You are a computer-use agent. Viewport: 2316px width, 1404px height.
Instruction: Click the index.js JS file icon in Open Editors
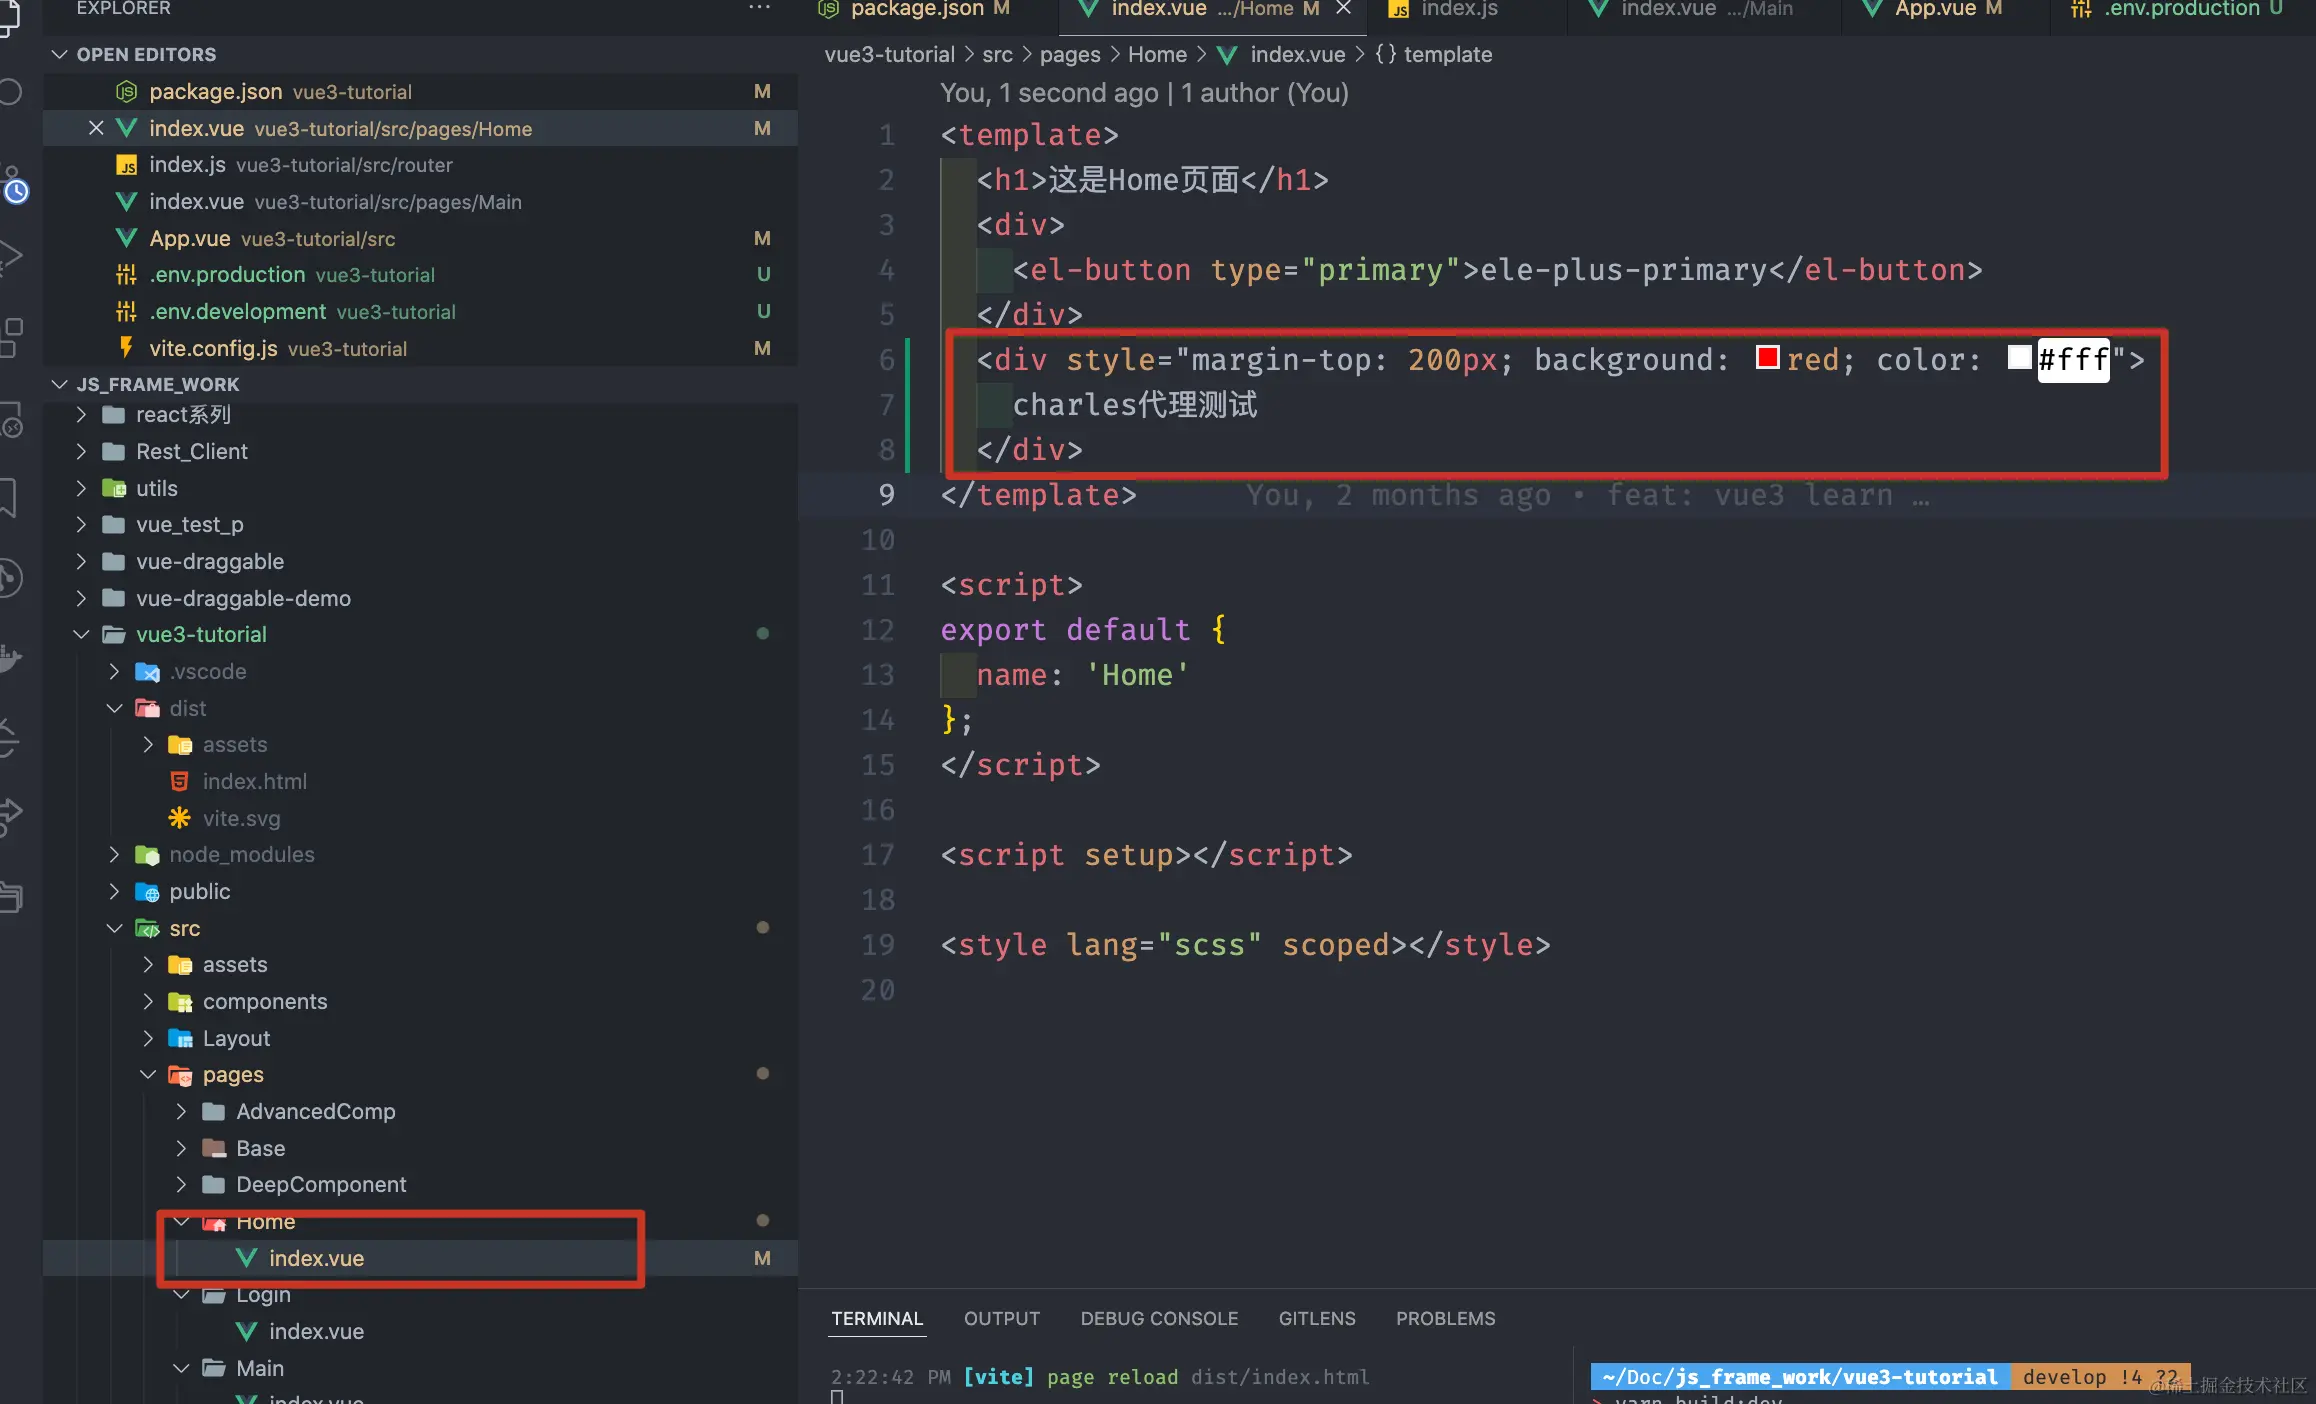126,165
